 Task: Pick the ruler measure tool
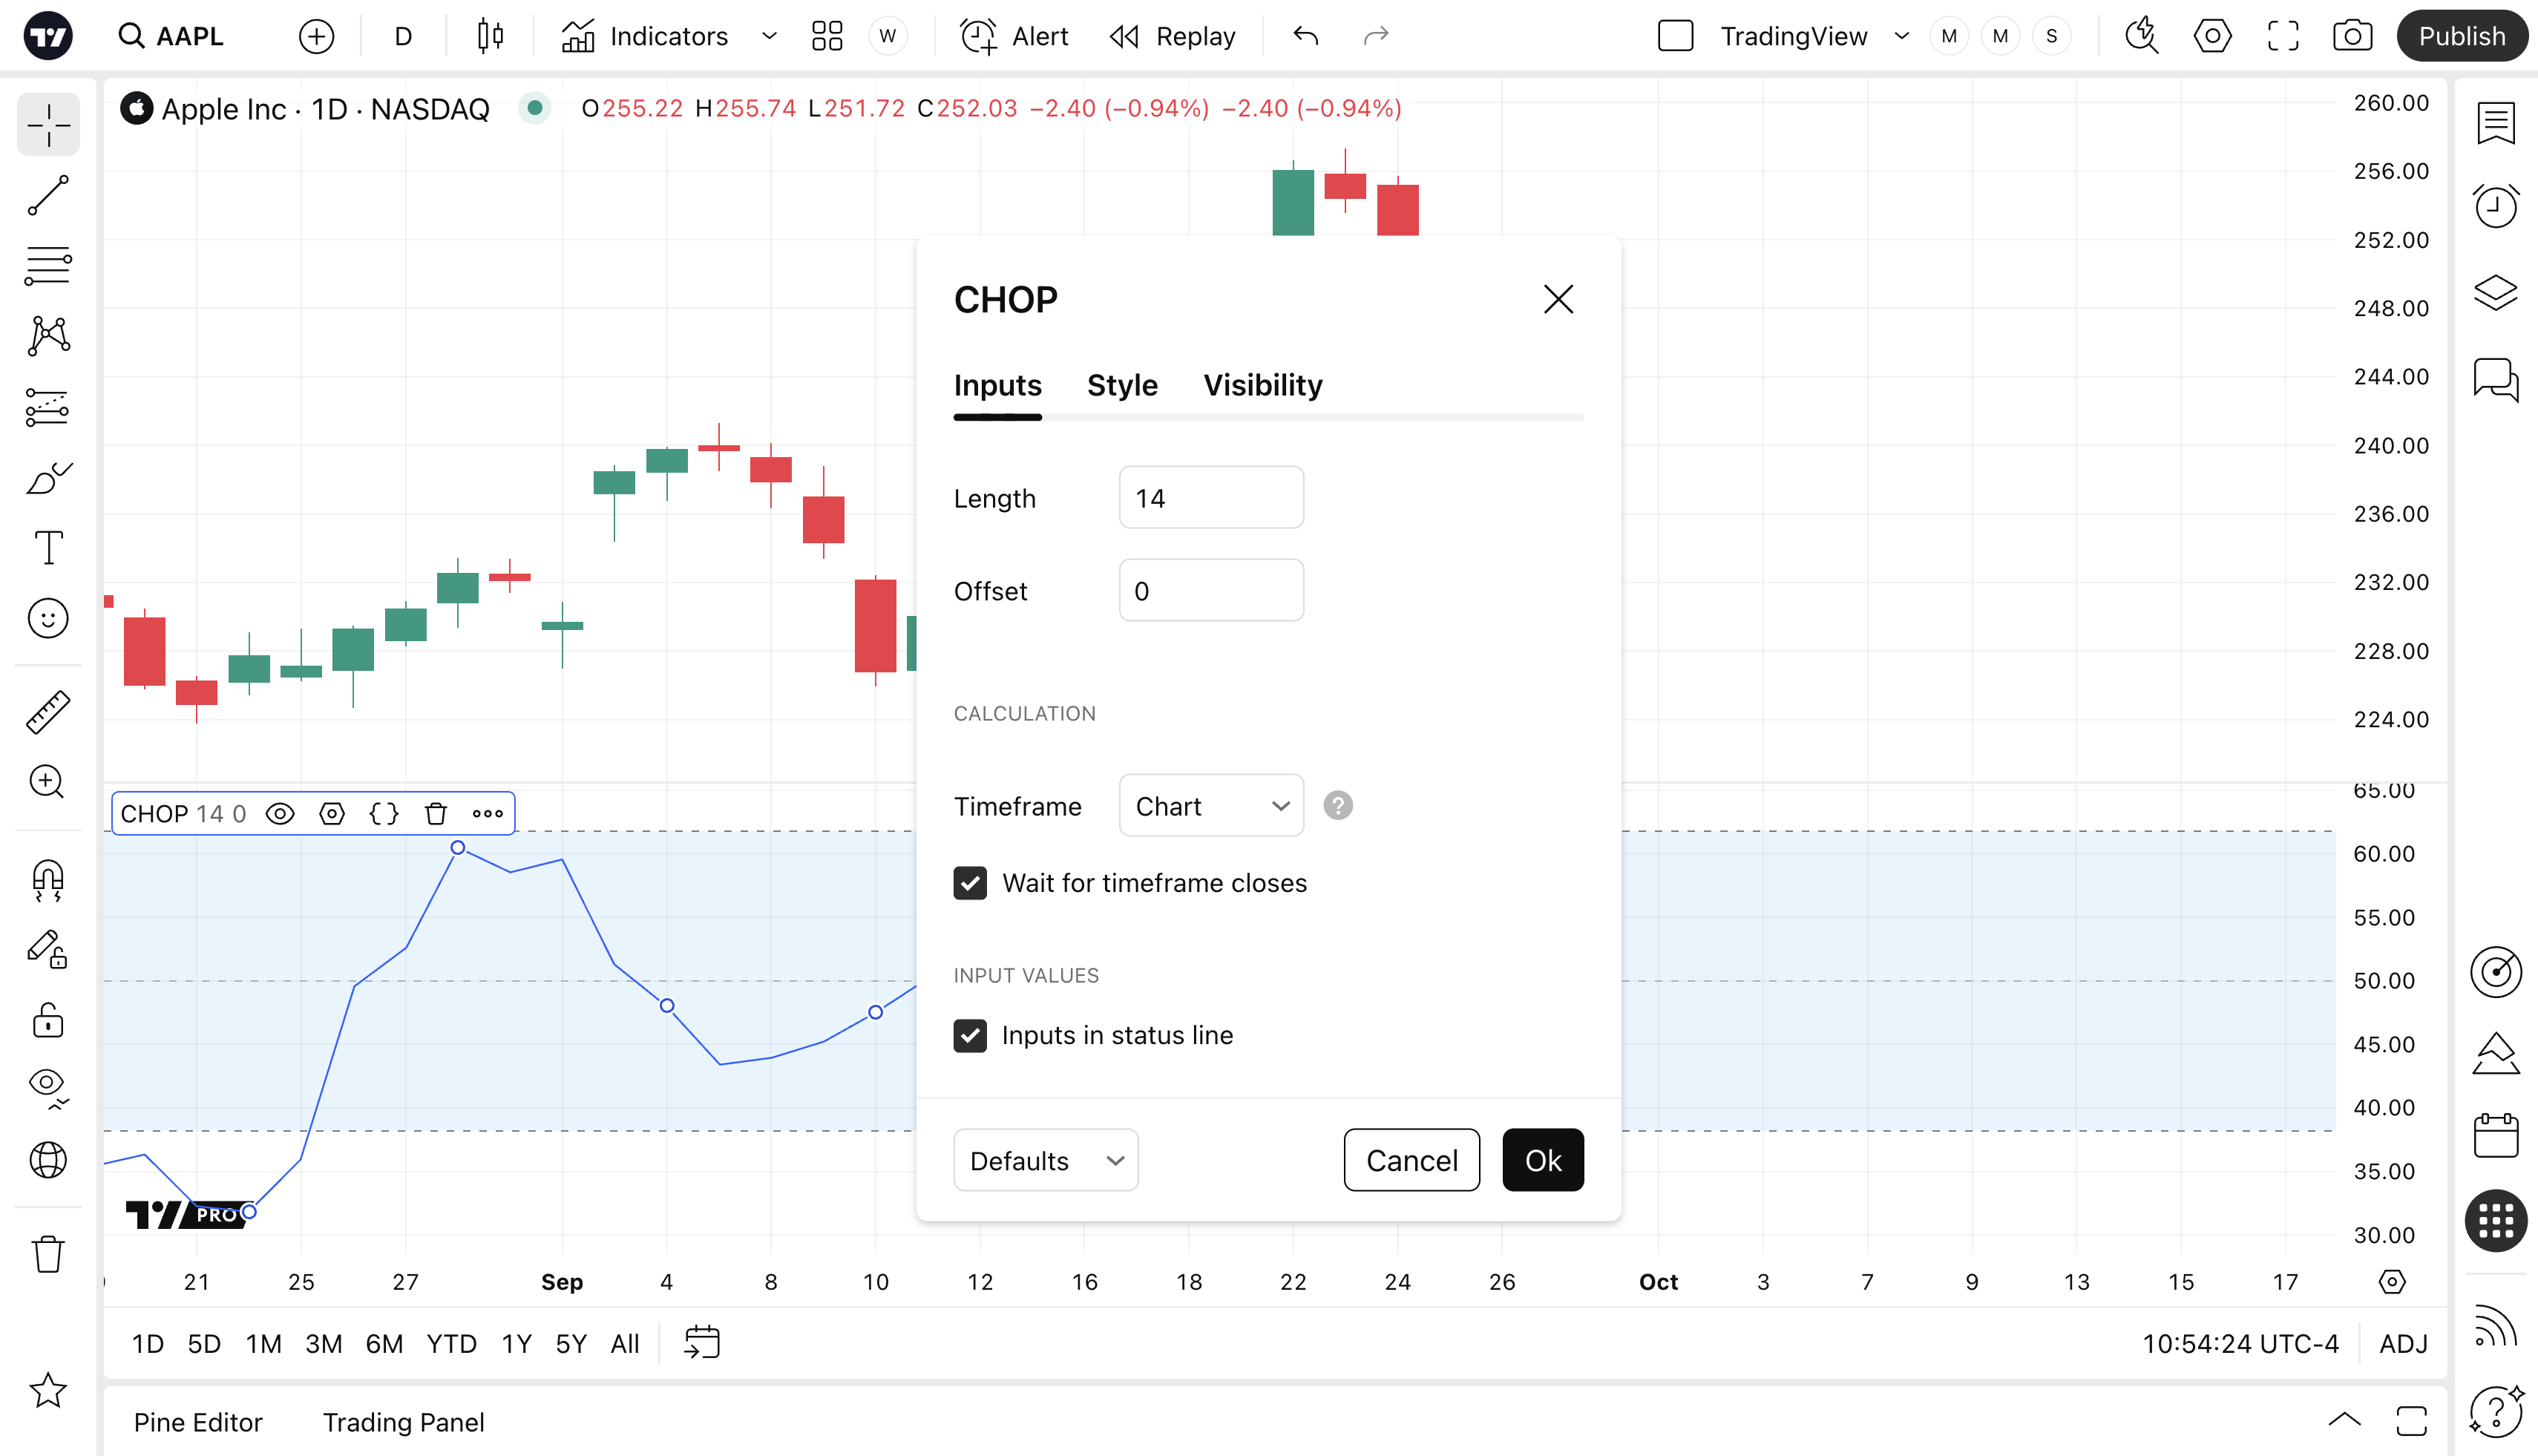48,712
